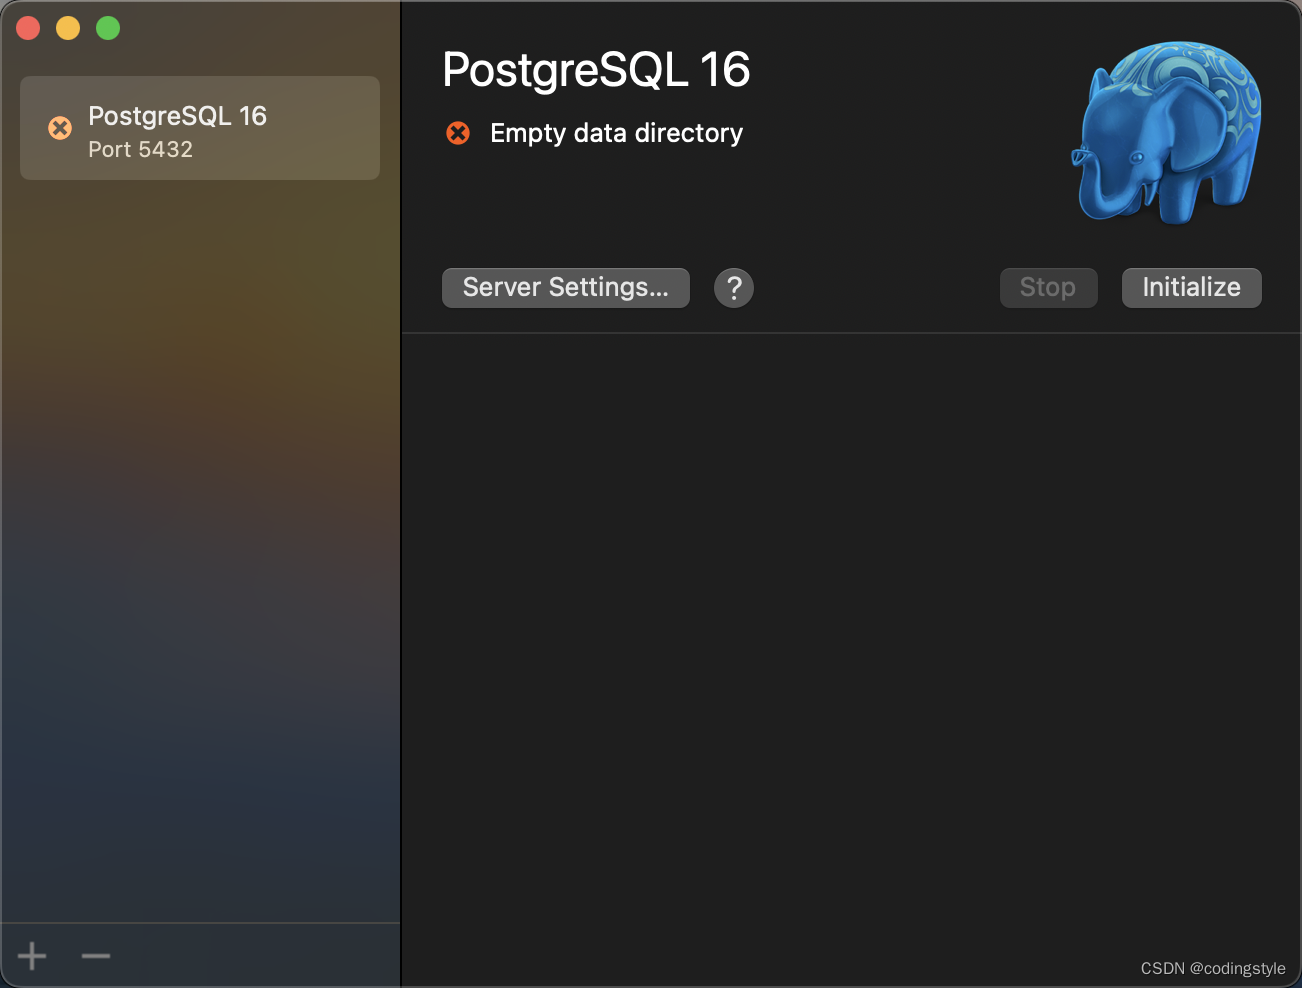Open help with the question mark button

pos(734,288)
